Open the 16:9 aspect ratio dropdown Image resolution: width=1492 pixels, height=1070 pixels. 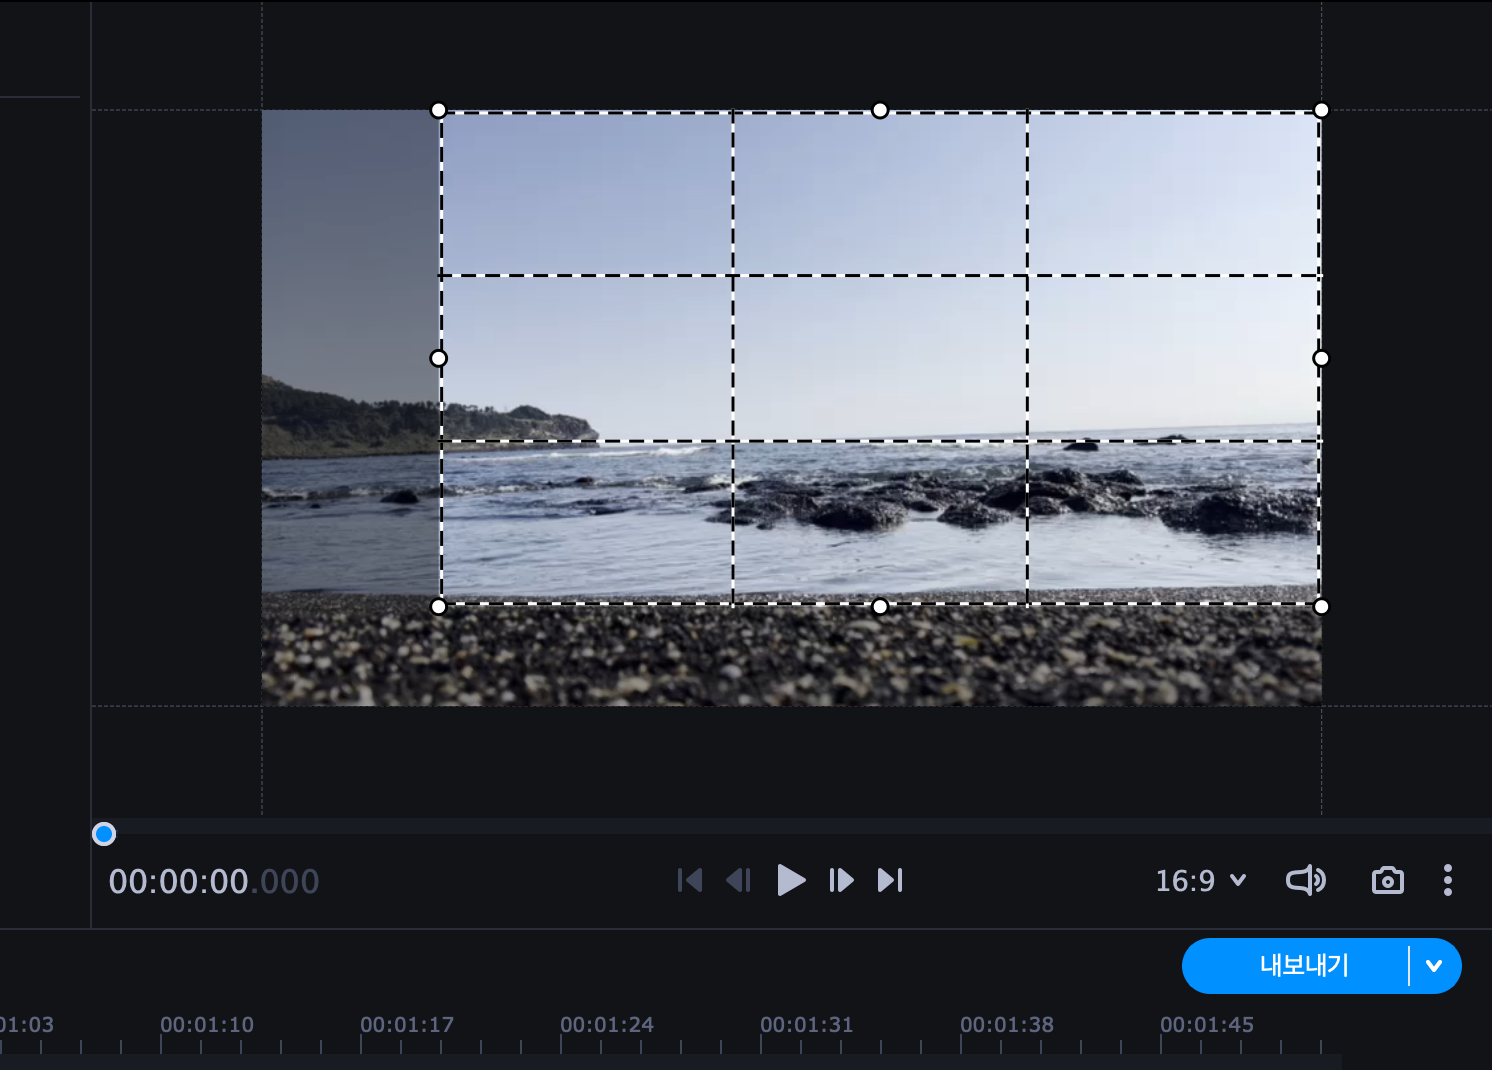[x=1201, y=881]
